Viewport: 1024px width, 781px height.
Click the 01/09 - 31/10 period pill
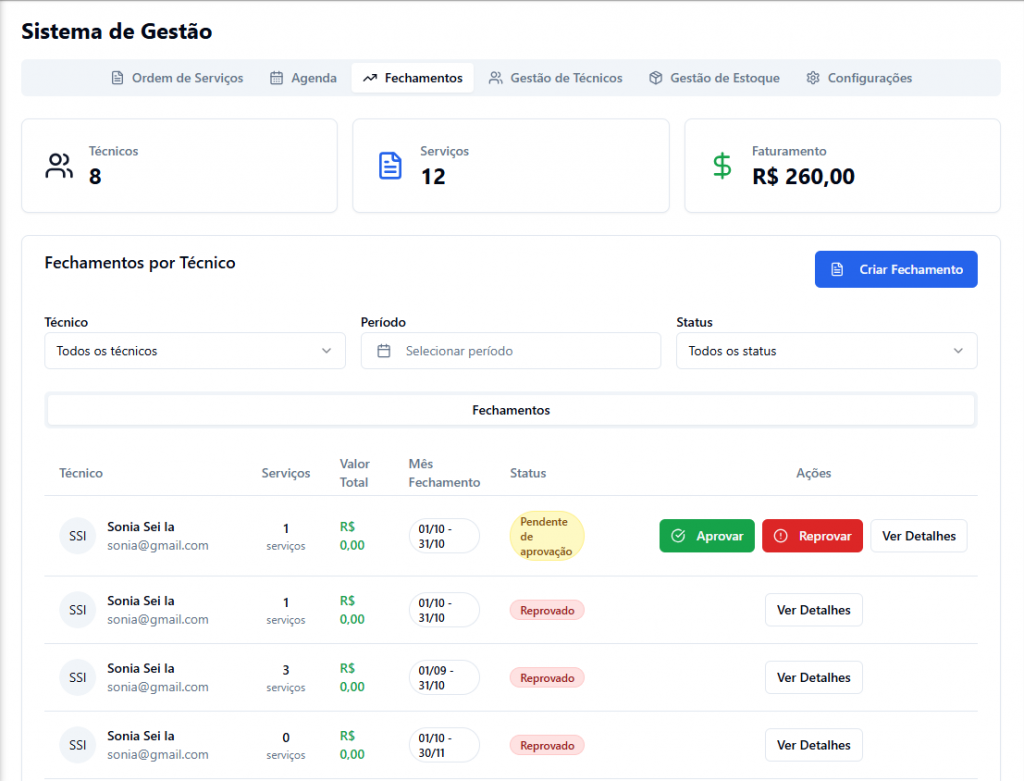444,677
